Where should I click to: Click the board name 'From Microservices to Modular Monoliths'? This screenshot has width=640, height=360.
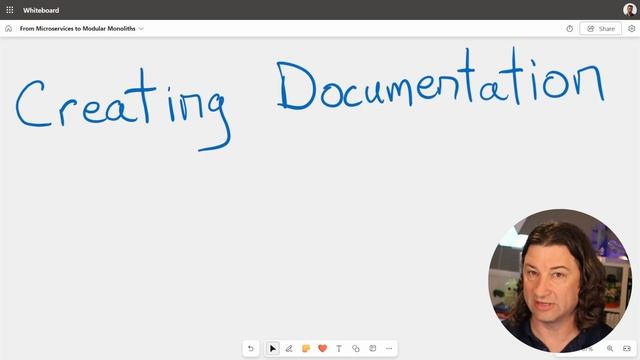pos(78,29)
